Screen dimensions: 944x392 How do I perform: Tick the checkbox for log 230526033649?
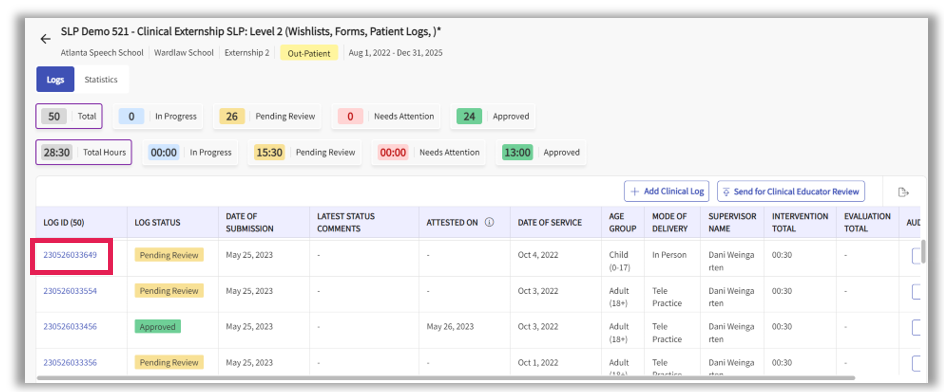918,255
